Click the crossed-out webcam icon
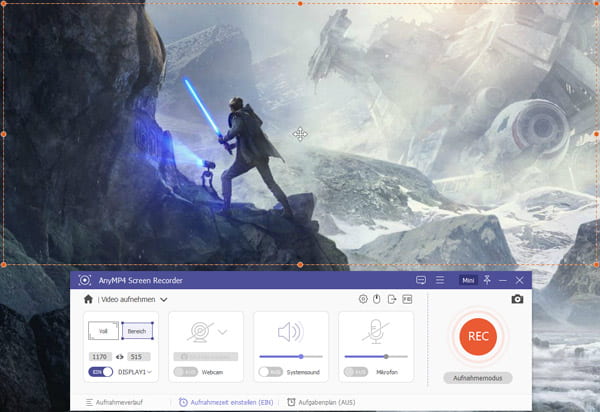The width and height of the screenshot is (600, 412). [x=200, y=331]
